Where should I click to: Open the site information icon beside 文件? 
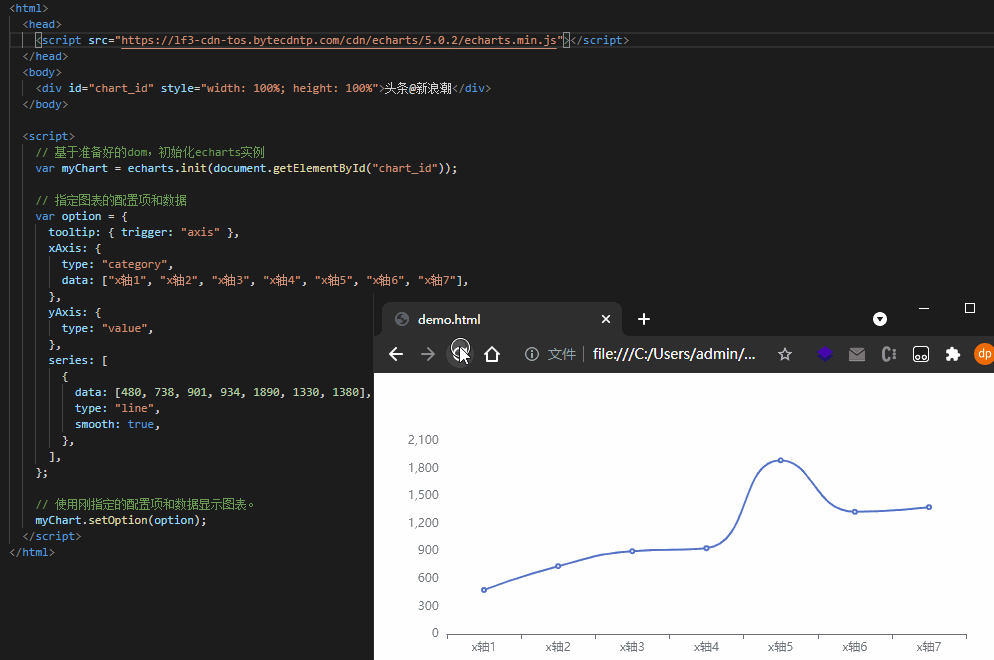(x=532, y=354)
